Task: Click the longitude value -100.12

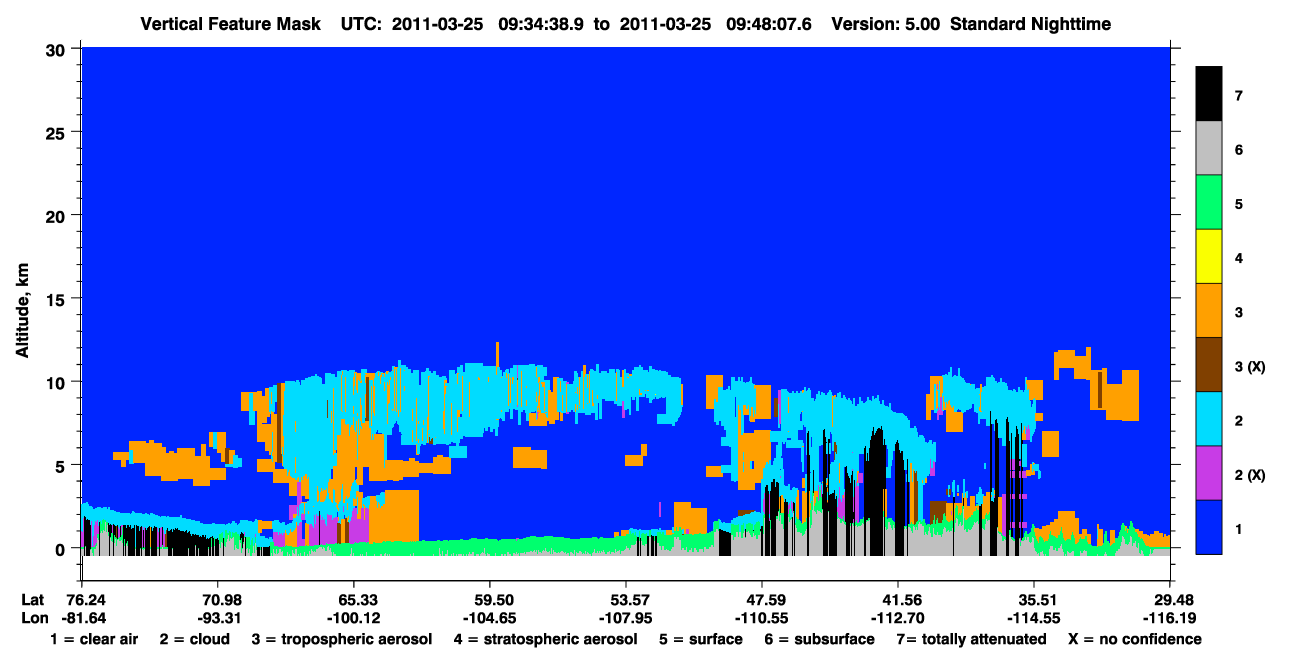Action: (x=353, y=618)
